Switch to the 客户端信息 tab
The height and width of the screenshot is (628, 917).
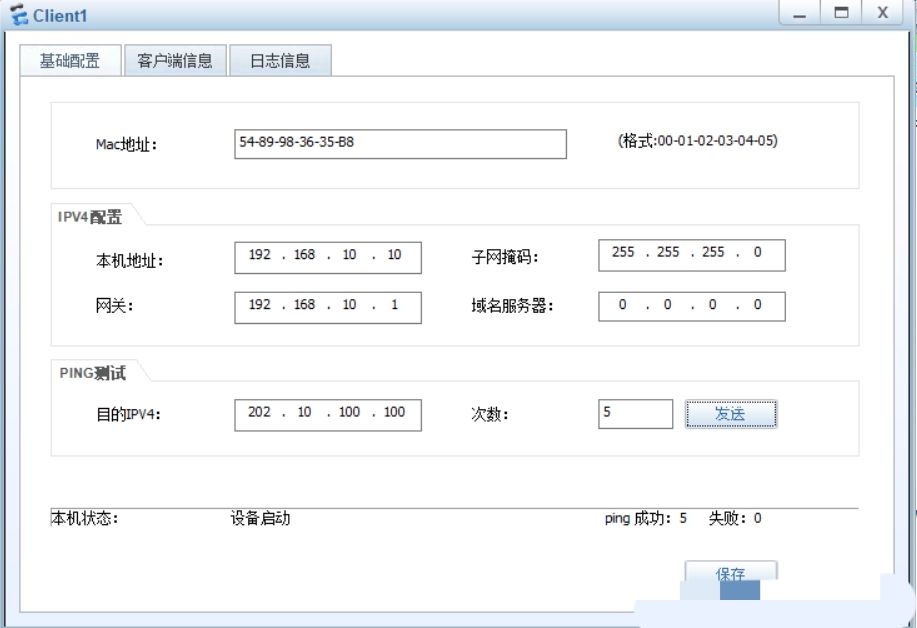175,60
